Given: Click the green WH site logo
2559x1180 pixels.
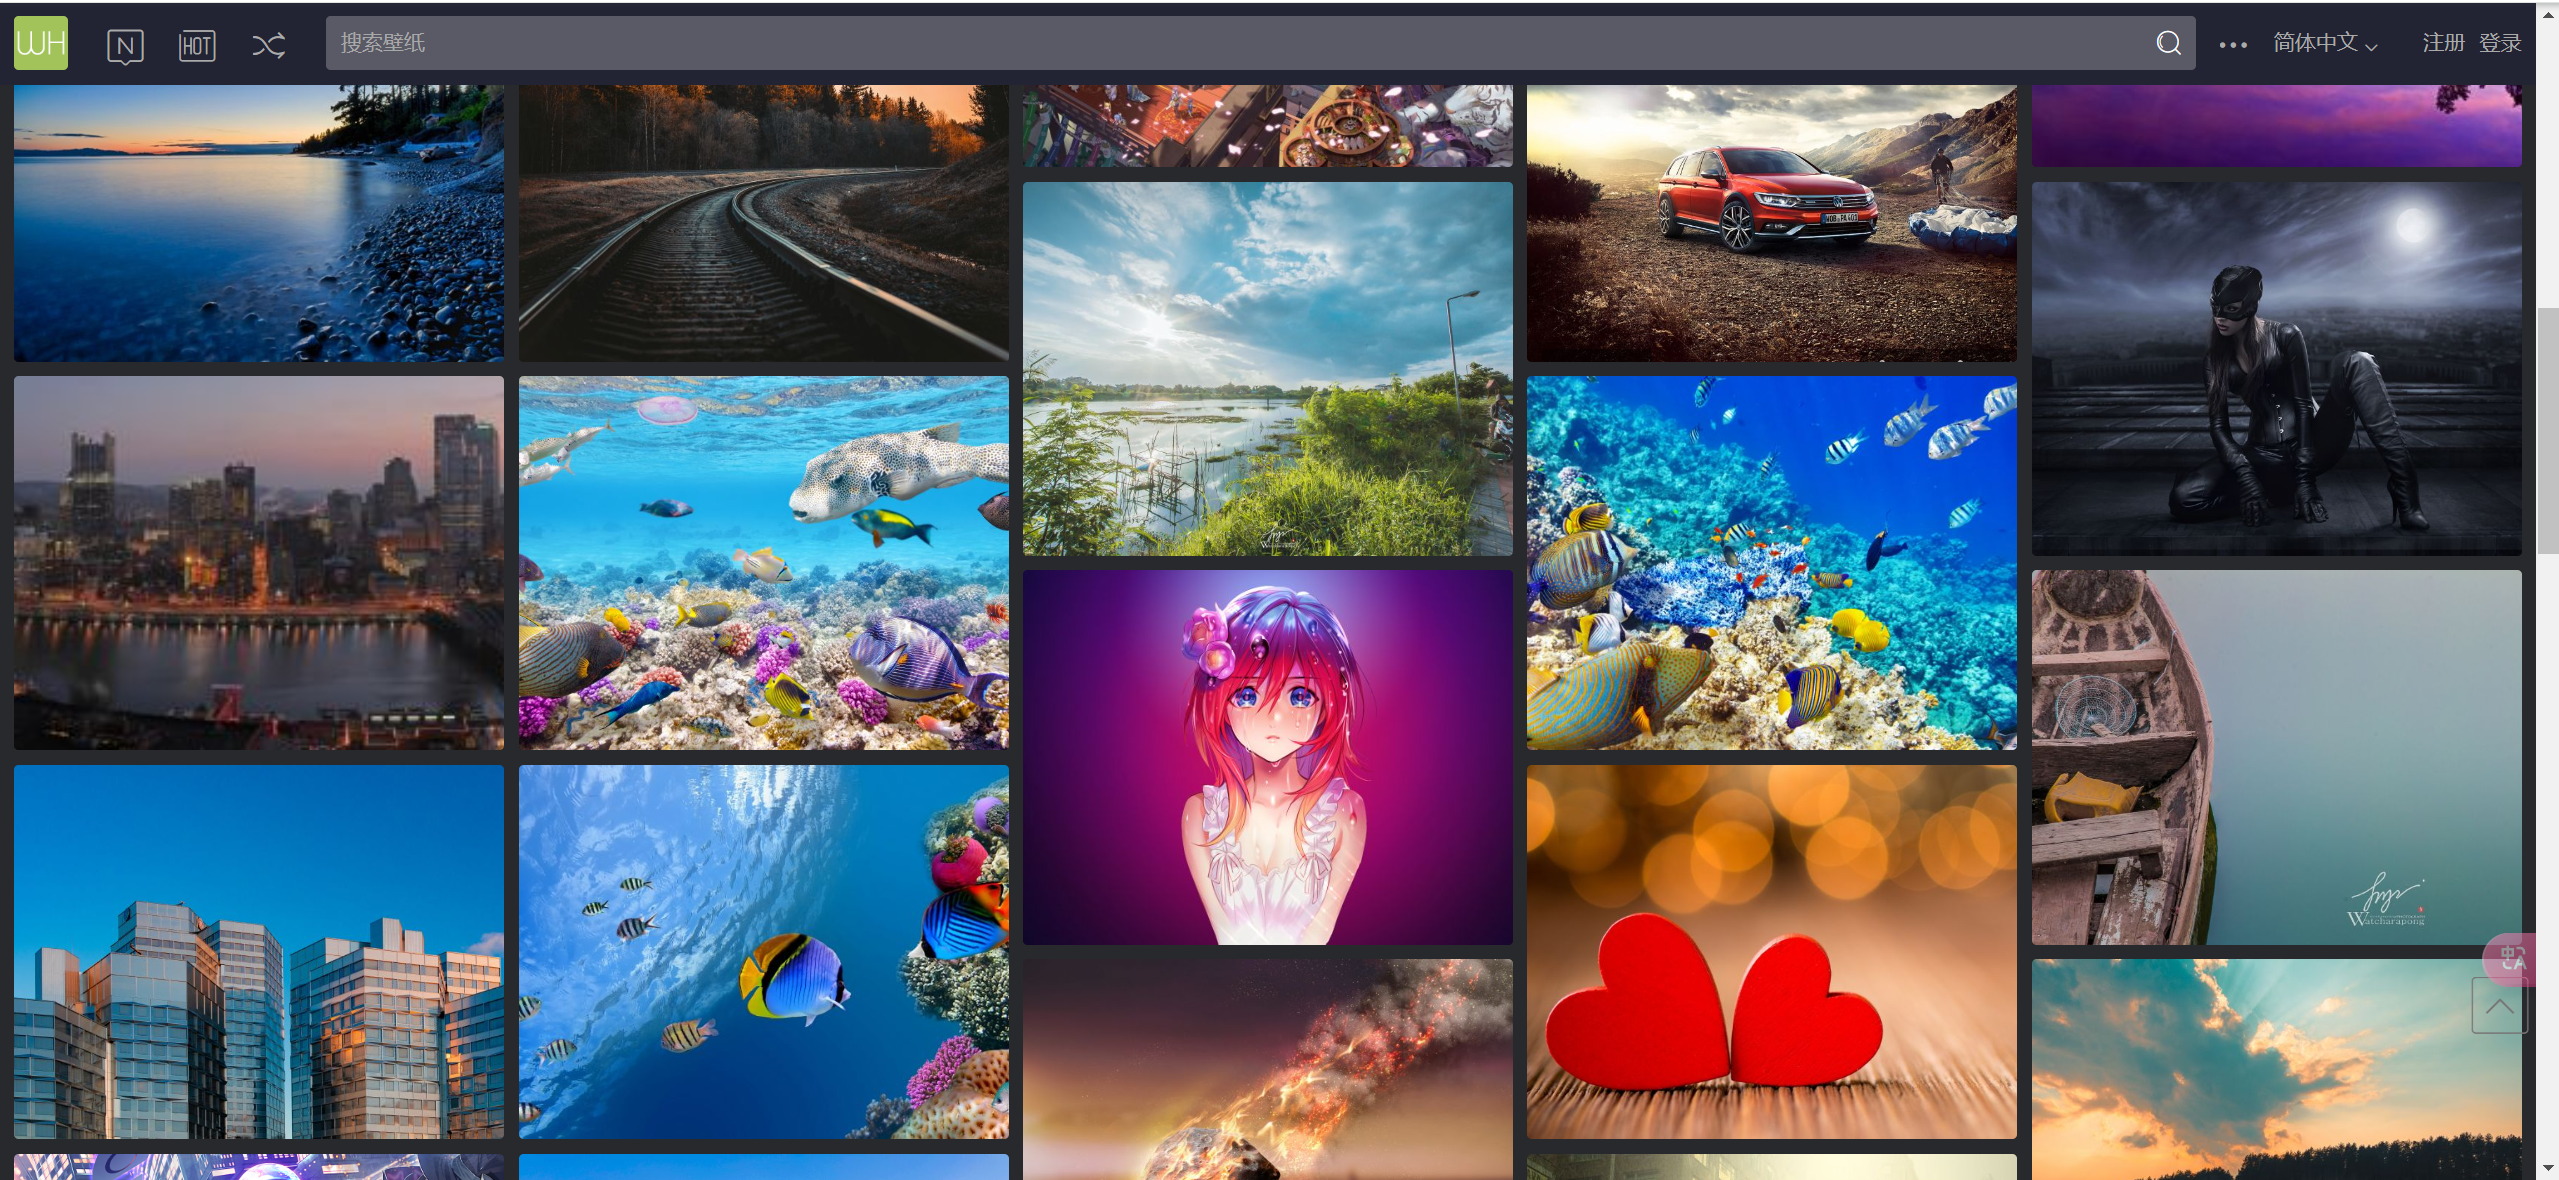Looking at the screenshot, I should [x=41, y=43].
